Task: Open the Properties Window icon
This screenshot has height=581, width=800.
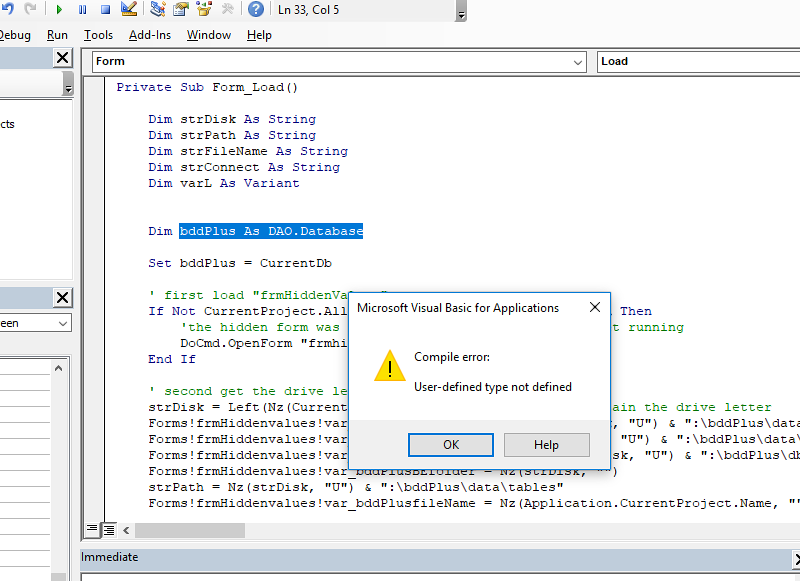Action: click(x=180, y=9)
